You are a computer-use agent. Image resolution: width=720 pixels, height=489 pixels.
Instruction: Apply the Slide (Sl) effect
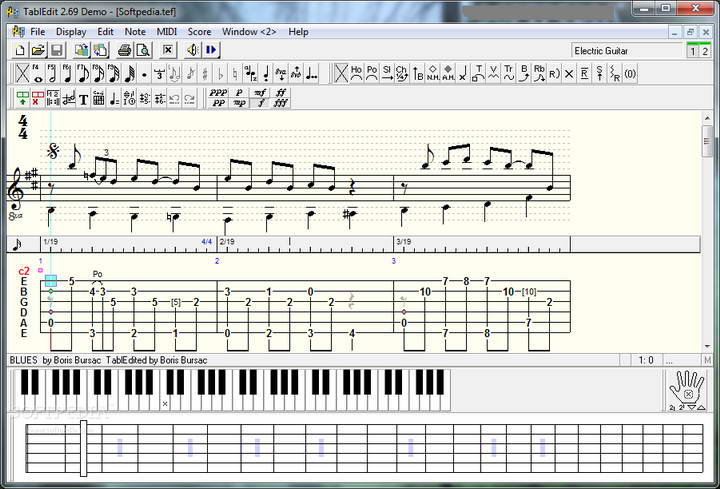(x=387, y=73)
